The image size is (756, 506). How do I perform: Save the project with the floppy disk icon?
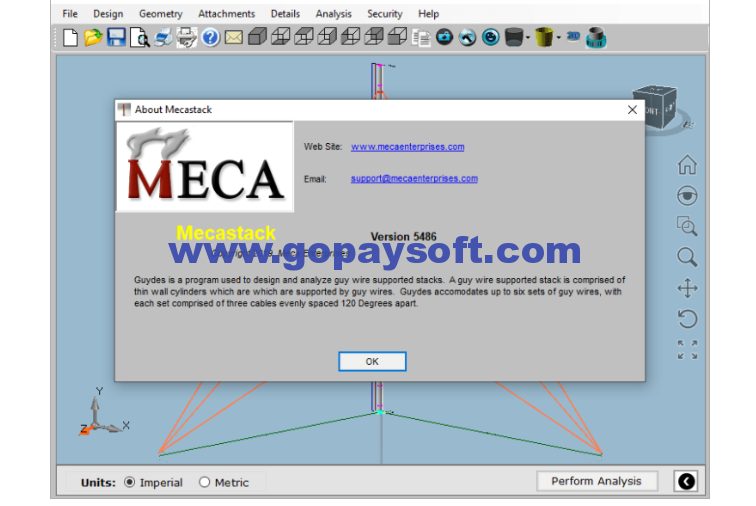[x=116, y=38]
